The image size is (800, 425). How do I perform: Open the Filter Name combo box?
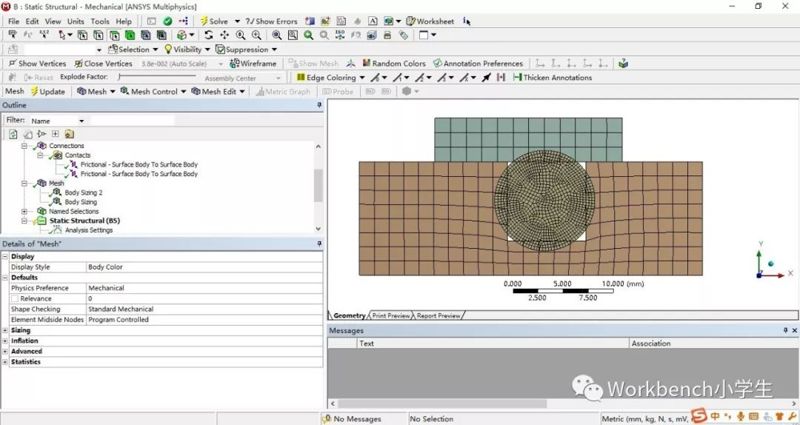click(57, 121)
